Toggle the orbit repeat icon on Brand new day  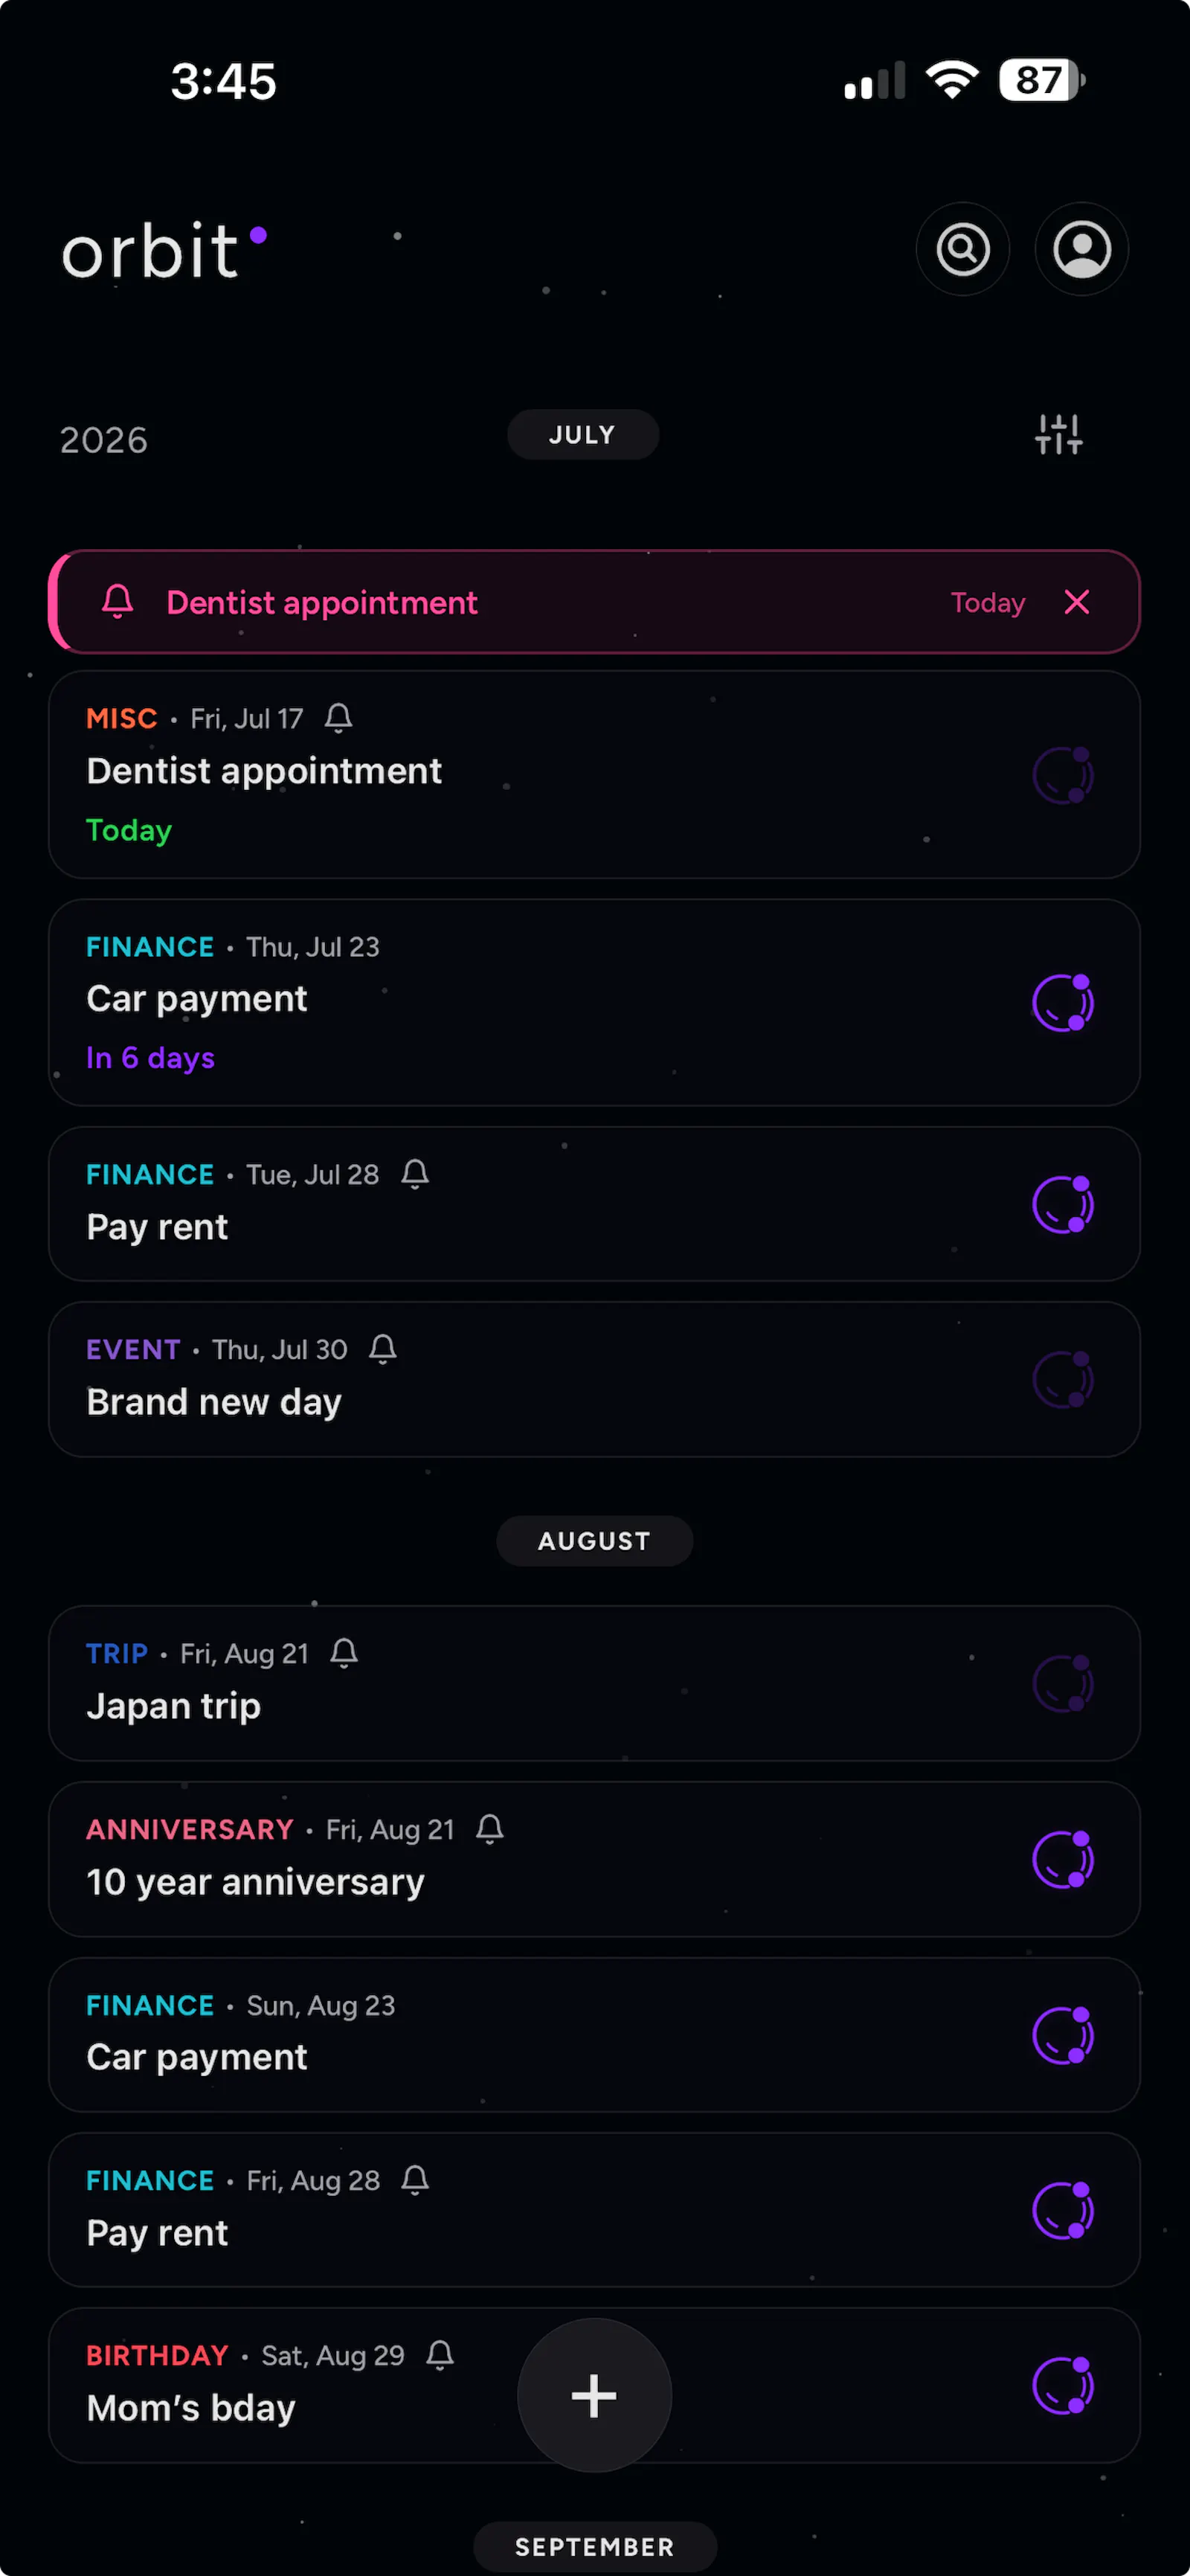(x=1063, y=1380)
